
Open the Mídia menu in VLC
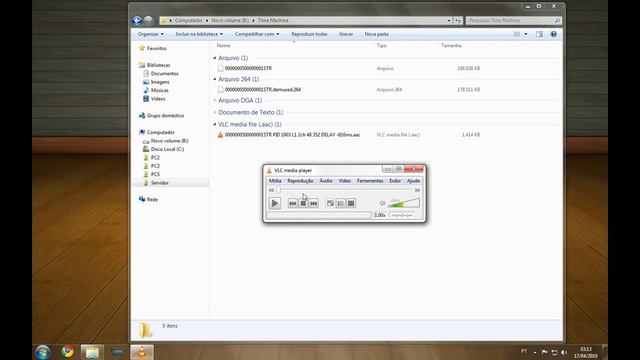click(x=275, y=181)
